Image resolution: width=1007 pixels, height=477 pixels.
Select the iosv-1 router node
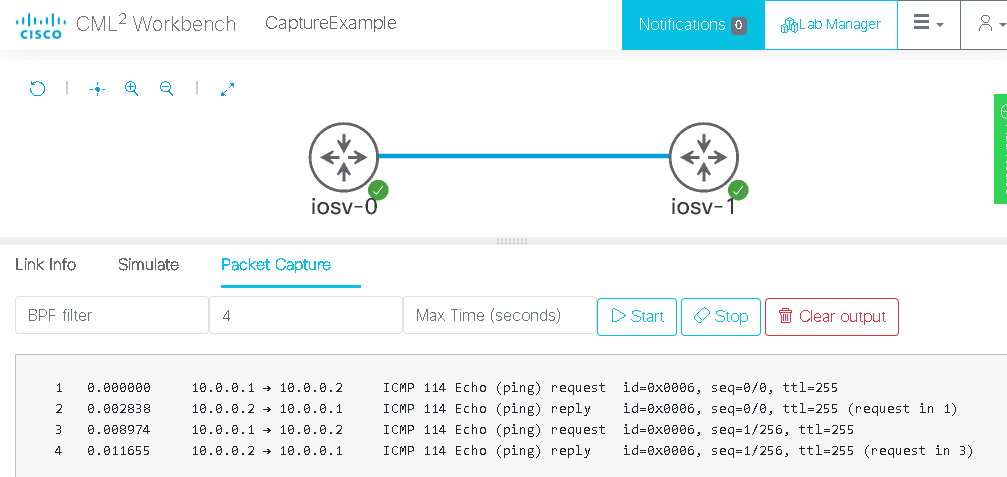[704, 157]
